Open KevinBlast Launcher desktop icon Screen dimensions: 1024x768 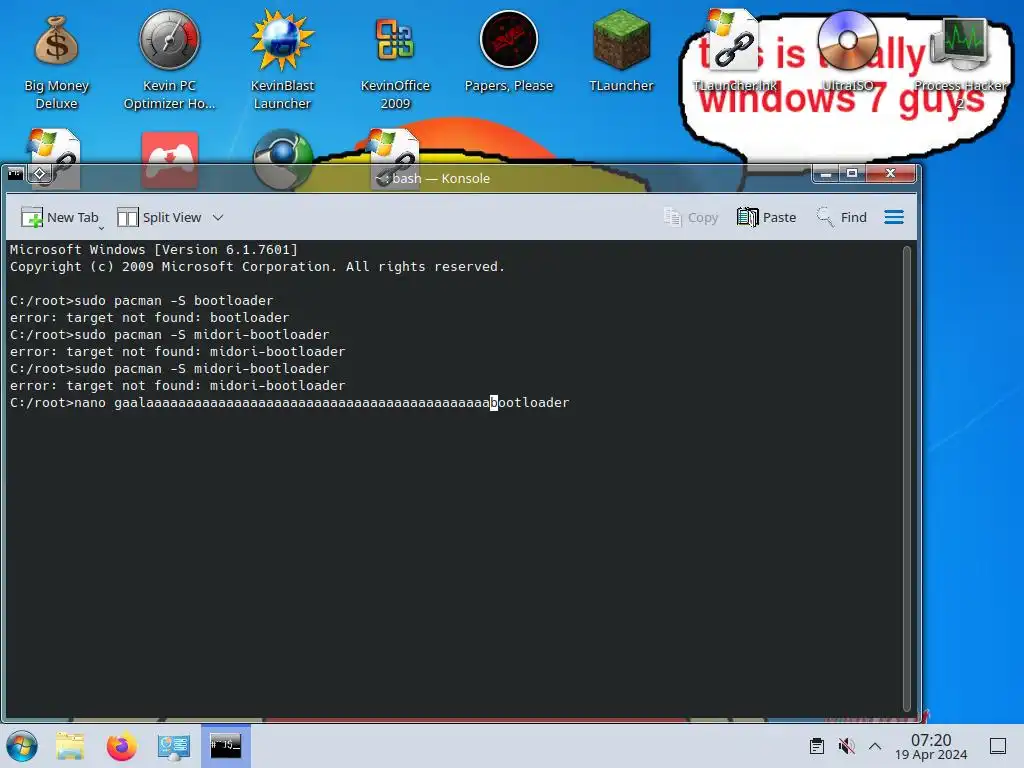tap(282, 60)
